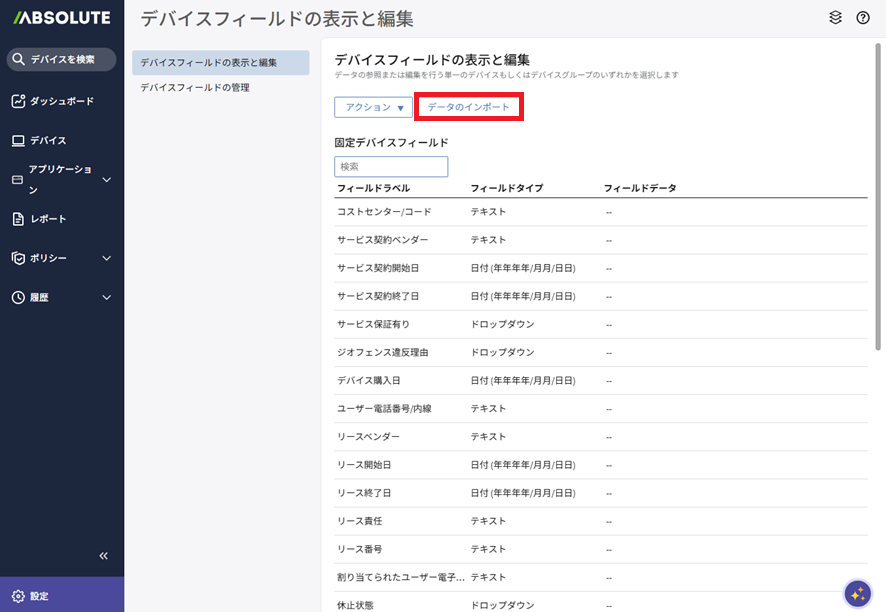This screenshot has width=886, height=612.
Task: Click the ABSOLUTE logo in the sidebar
Action: (61, 19)
